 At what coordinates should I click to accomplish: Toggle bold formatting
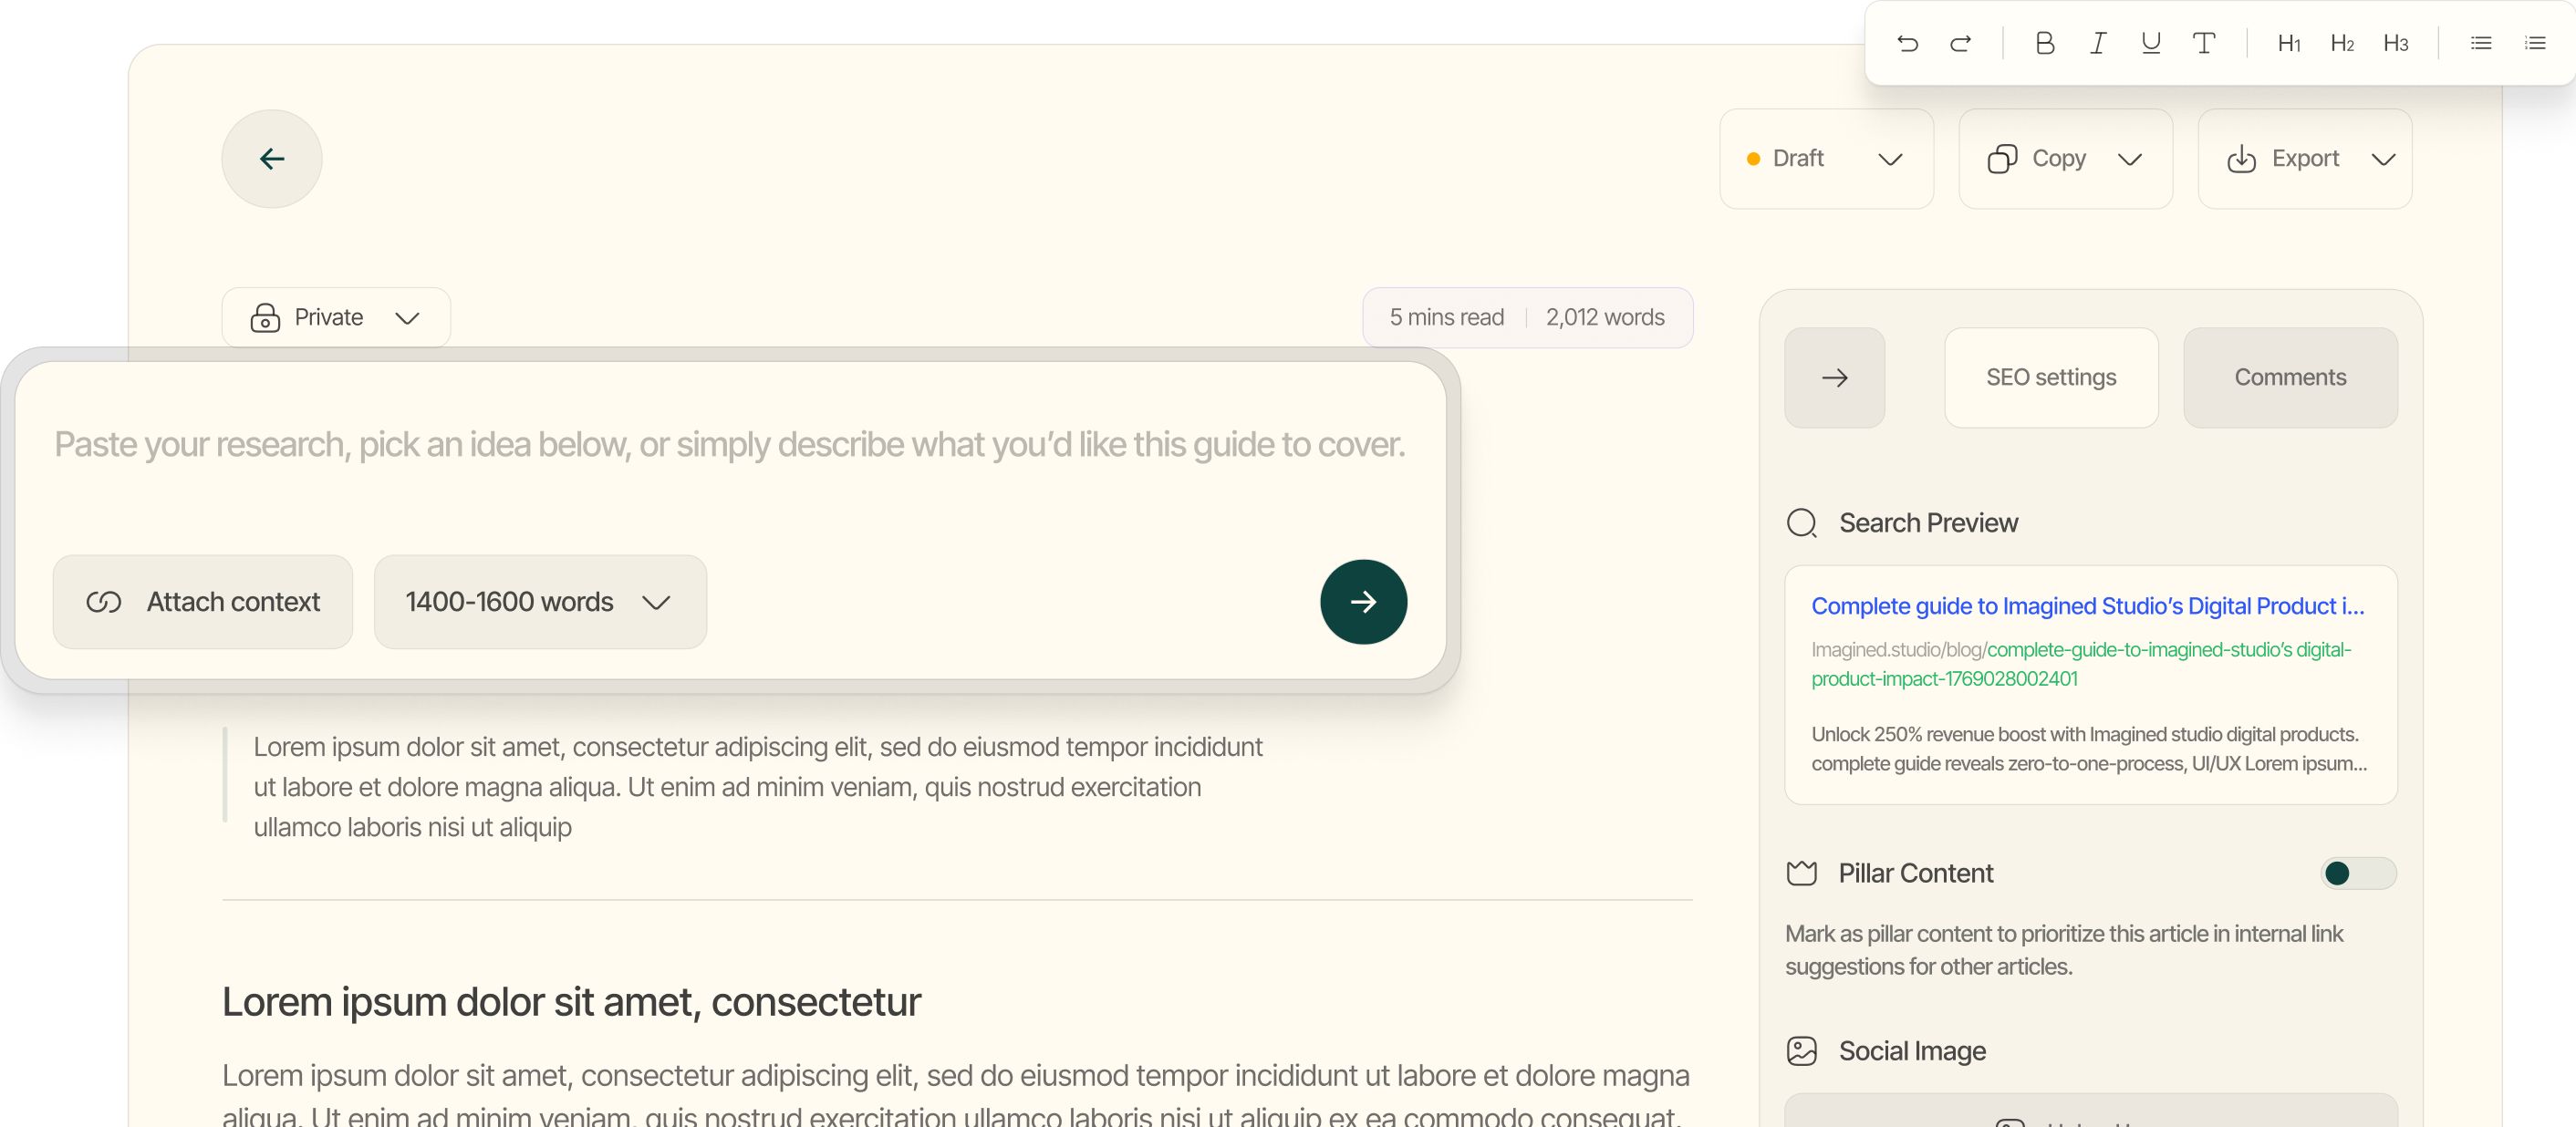click(x=2045, y=43)
